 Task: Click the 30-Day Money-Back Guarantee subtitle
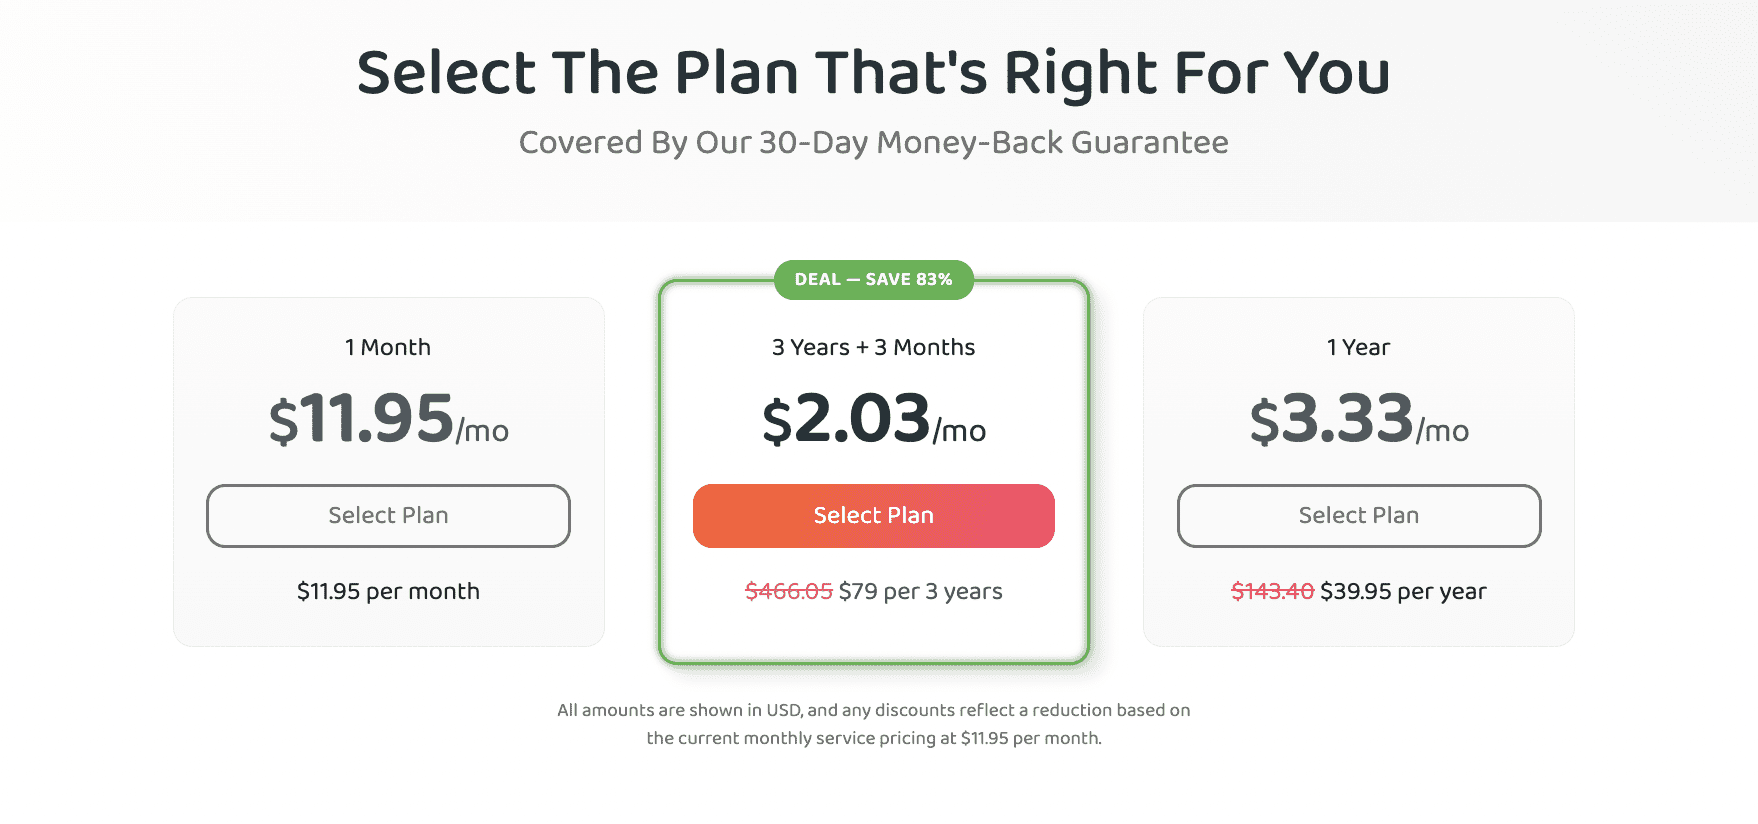tap(873, 142)
